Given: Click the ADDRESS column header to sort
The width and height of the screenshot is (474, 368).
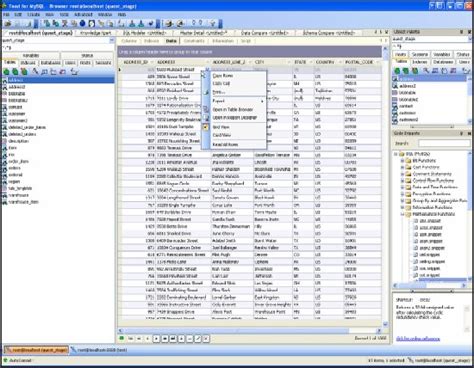Looking at the screenshot, I should [182, 62].
